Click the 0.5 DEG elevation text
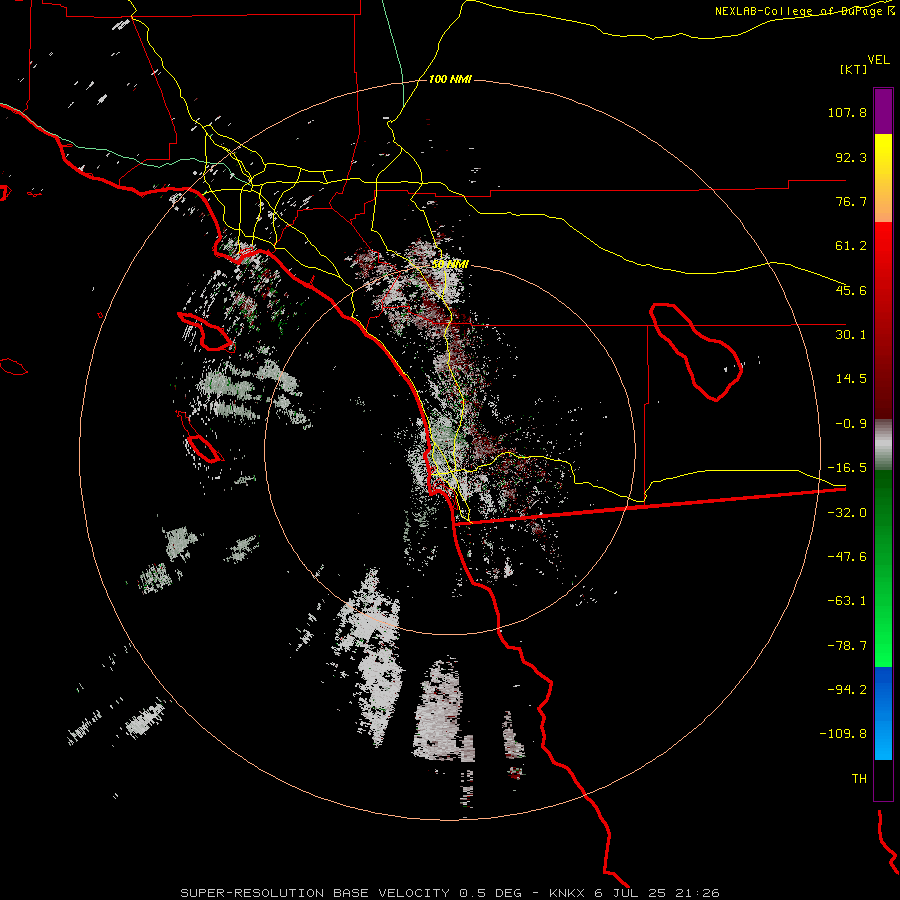900x900 pixels. (490, 893)
